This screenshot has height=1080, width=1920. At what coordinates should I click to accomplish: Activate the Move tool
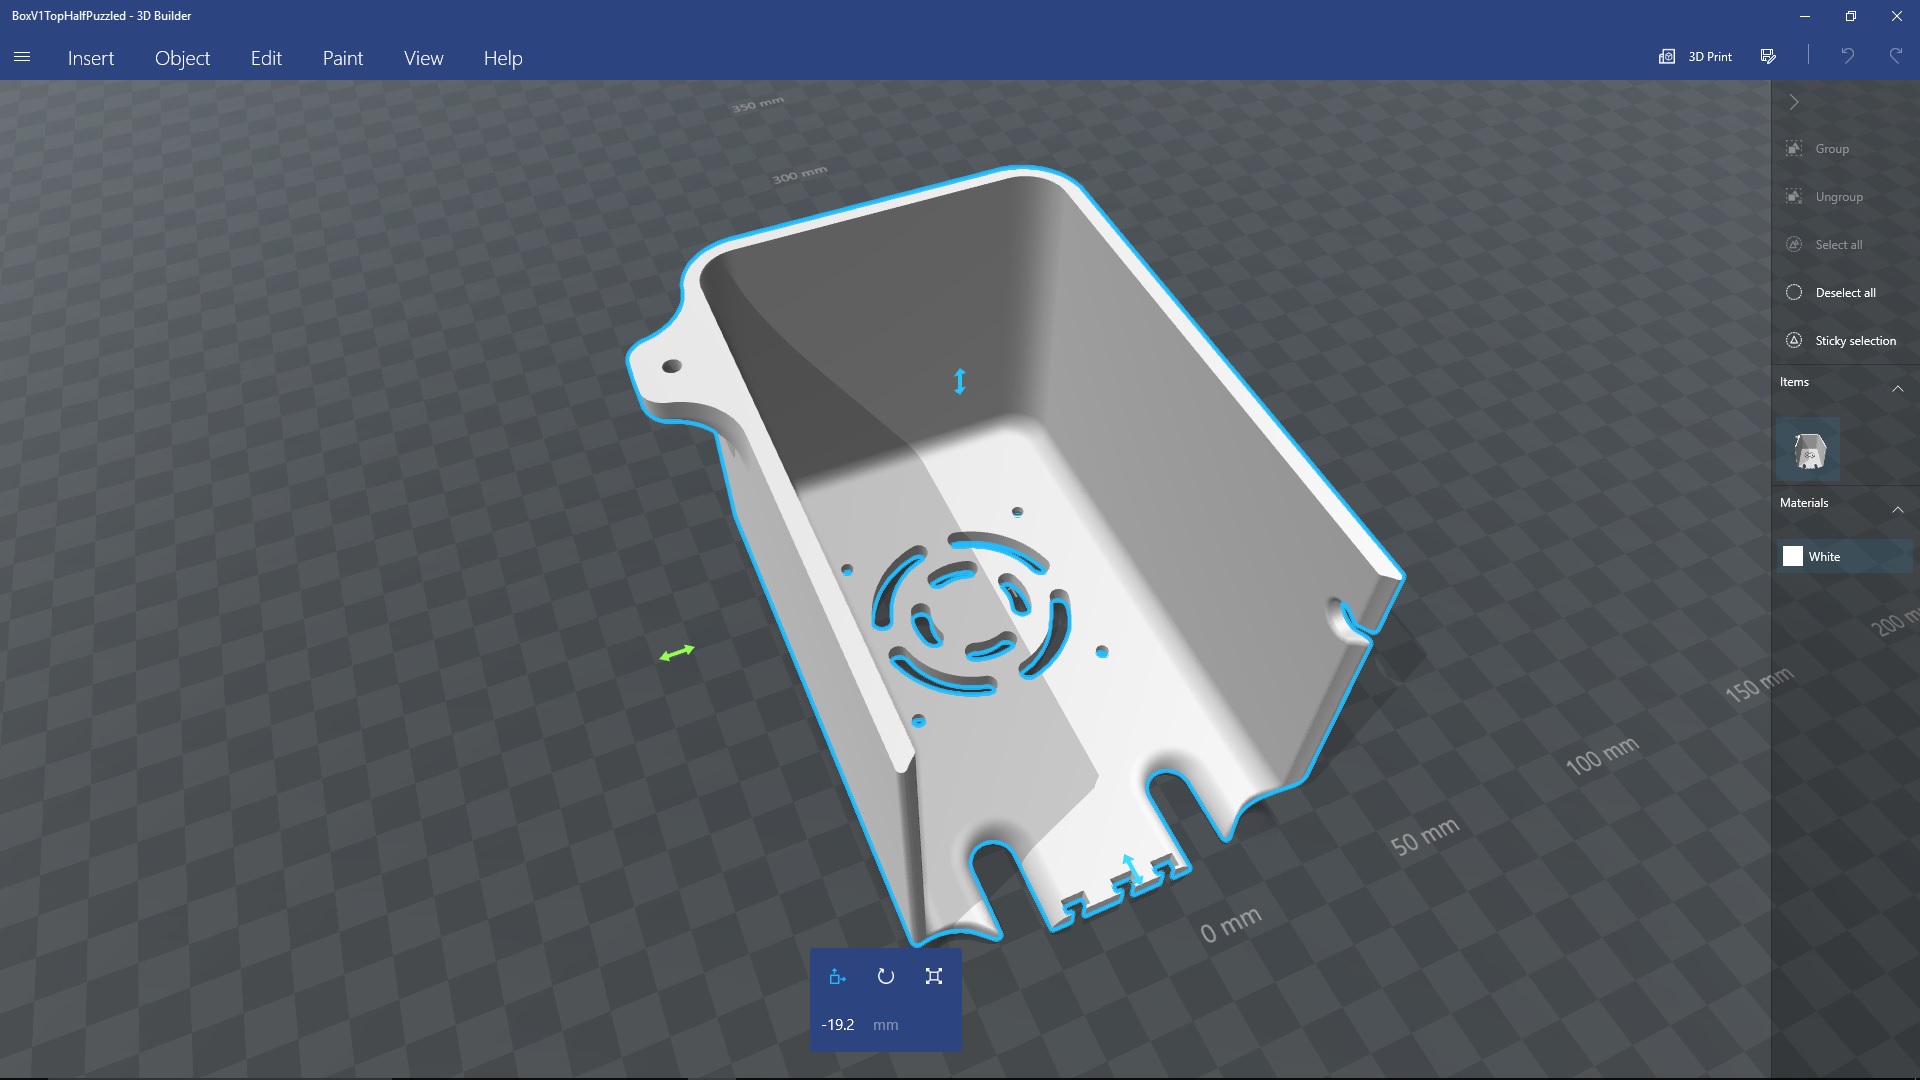click(838, 977)
